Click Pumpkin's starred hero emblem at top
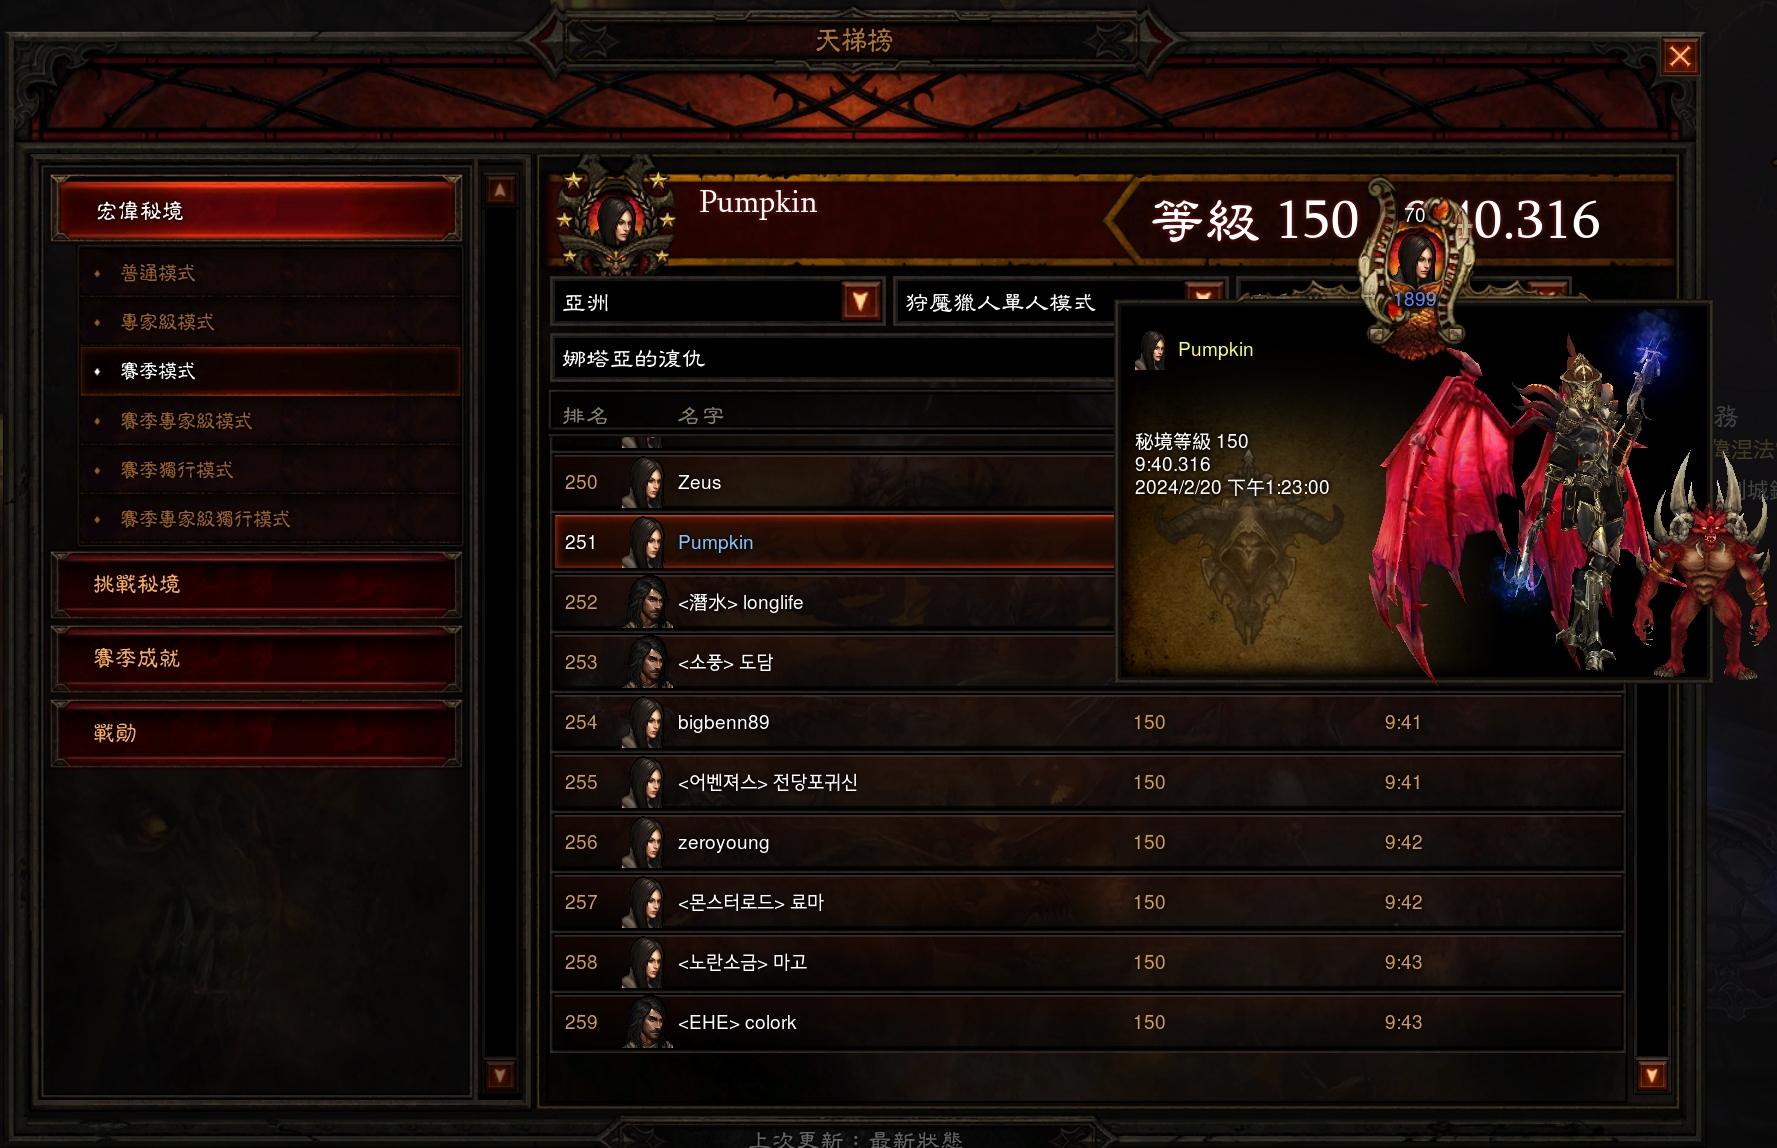1777x1148 pixels. click(615, 216)
